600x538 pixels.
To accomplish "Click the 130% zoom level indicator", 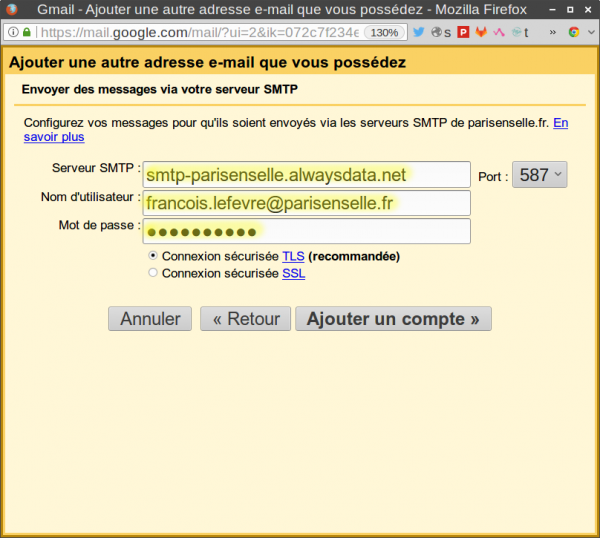I will (x=385, y=32).
